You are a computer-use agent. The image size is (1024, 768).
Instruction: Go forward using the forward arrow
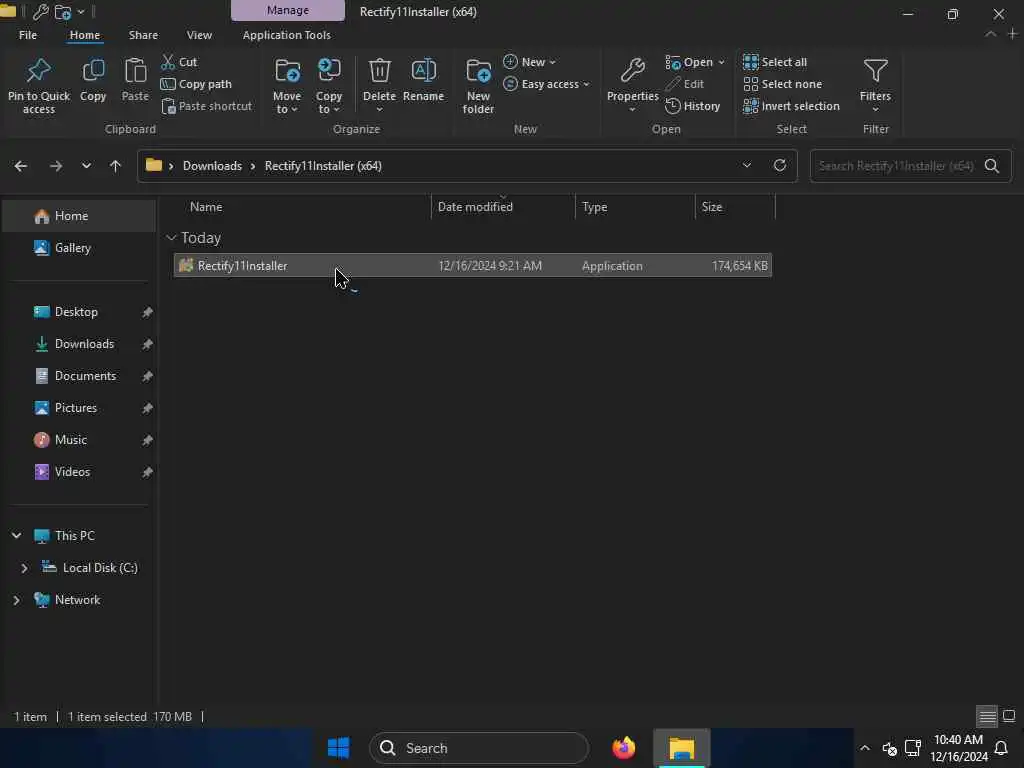click(56, 166)
